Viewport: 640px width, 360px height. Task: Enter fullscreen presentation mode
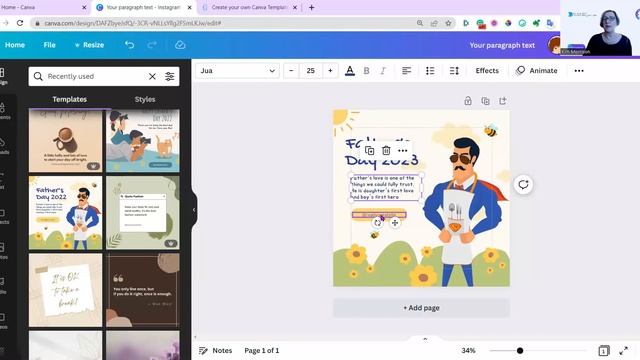[x=623, y=351]
